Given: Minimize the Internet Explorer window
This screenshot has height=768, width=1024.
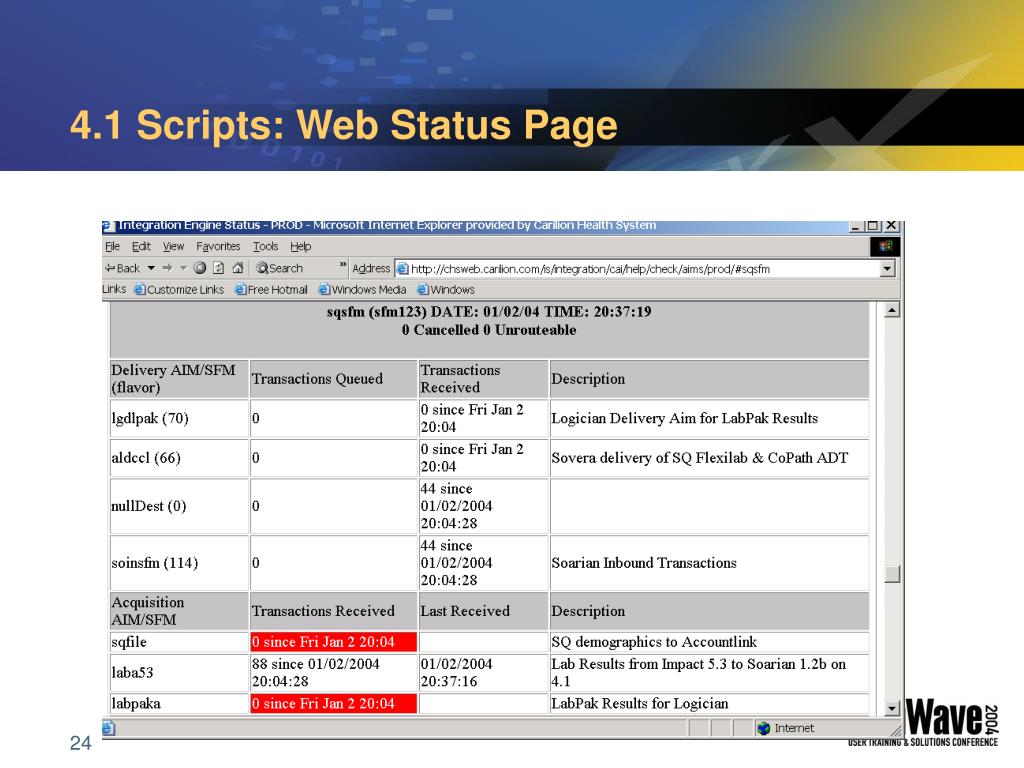Looking at the screenshot, I should pos(856,226).
